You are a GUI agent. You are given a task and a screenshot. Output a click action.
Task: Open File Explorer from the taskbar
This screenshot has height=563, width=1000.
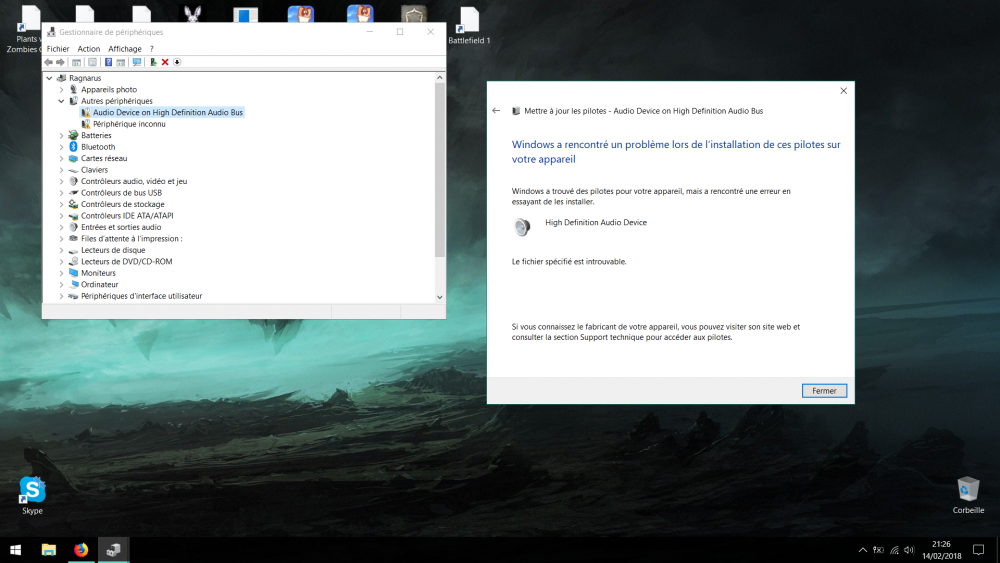48,549
